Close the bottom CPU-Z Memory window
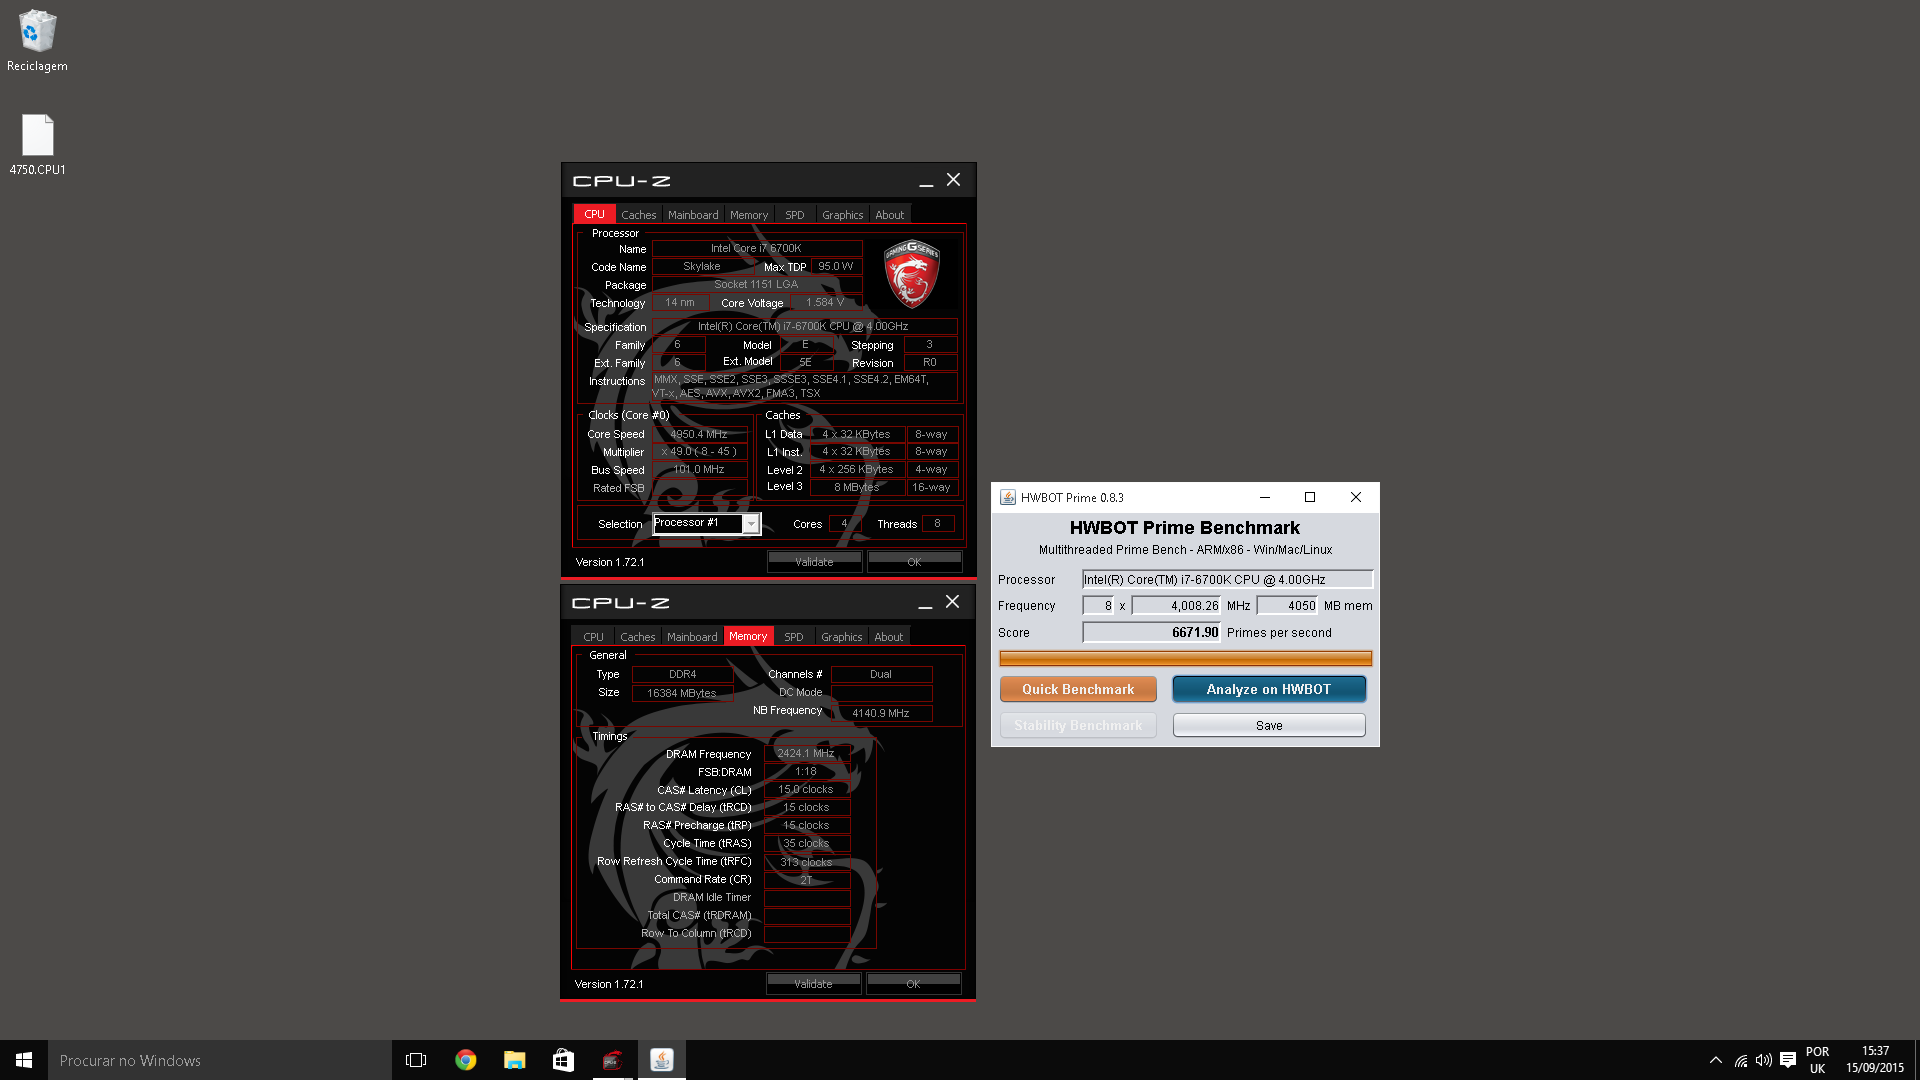Image resolution: width=1920 pixels, height=1080 pixels. [952, 602]
